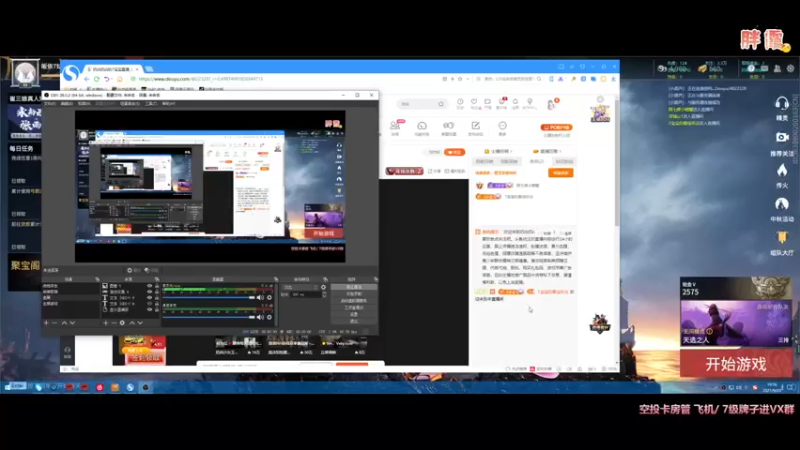Open 编辑 menu in OBS
Viewport: 800px width, 450px height.
pos(66,104)
